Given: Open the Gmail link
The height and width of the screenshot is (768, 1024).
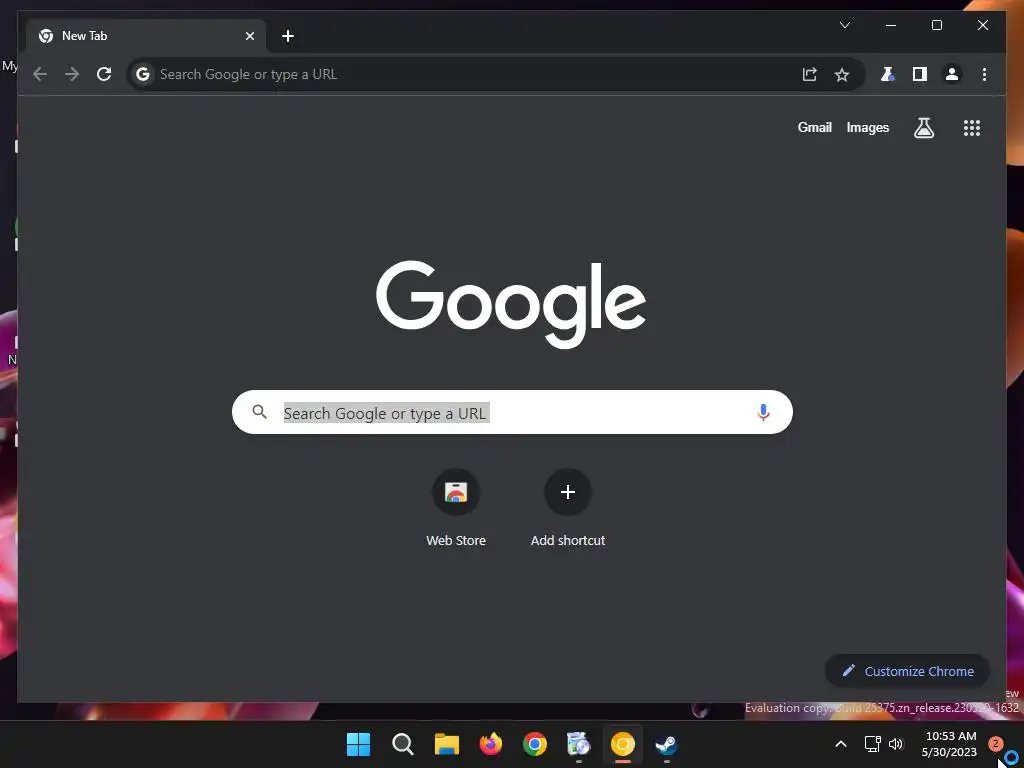Looking at the screenshot, I should pos(814,127).
